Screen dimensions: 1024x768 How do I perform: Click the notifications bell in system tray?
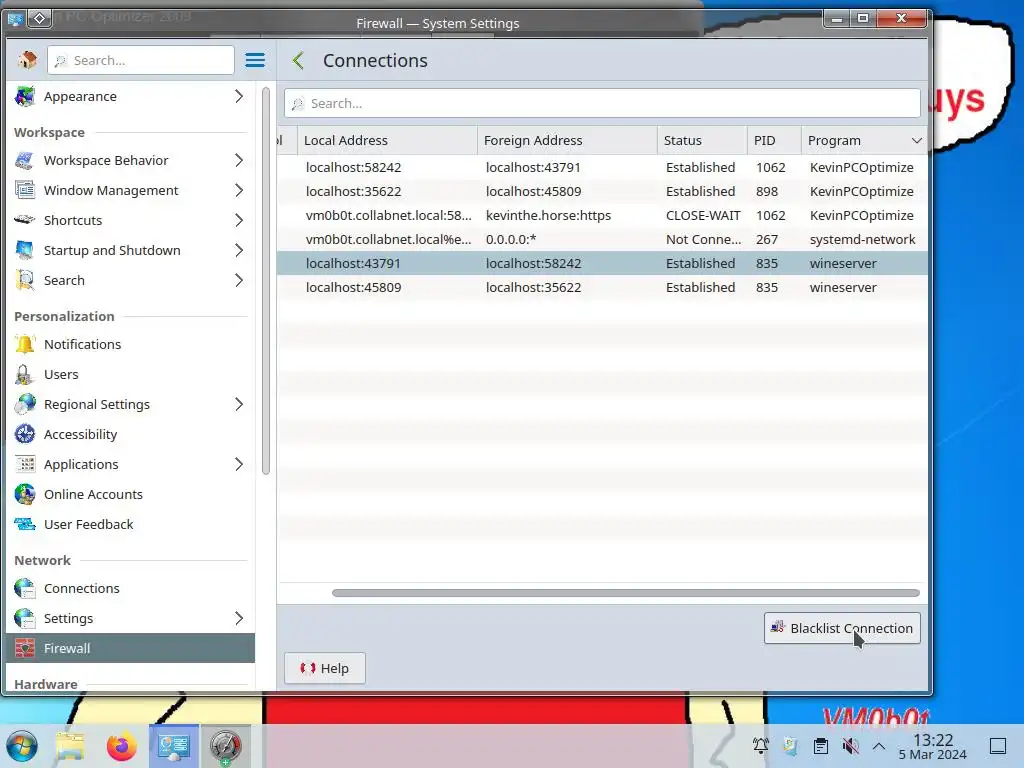click(761, 746)
